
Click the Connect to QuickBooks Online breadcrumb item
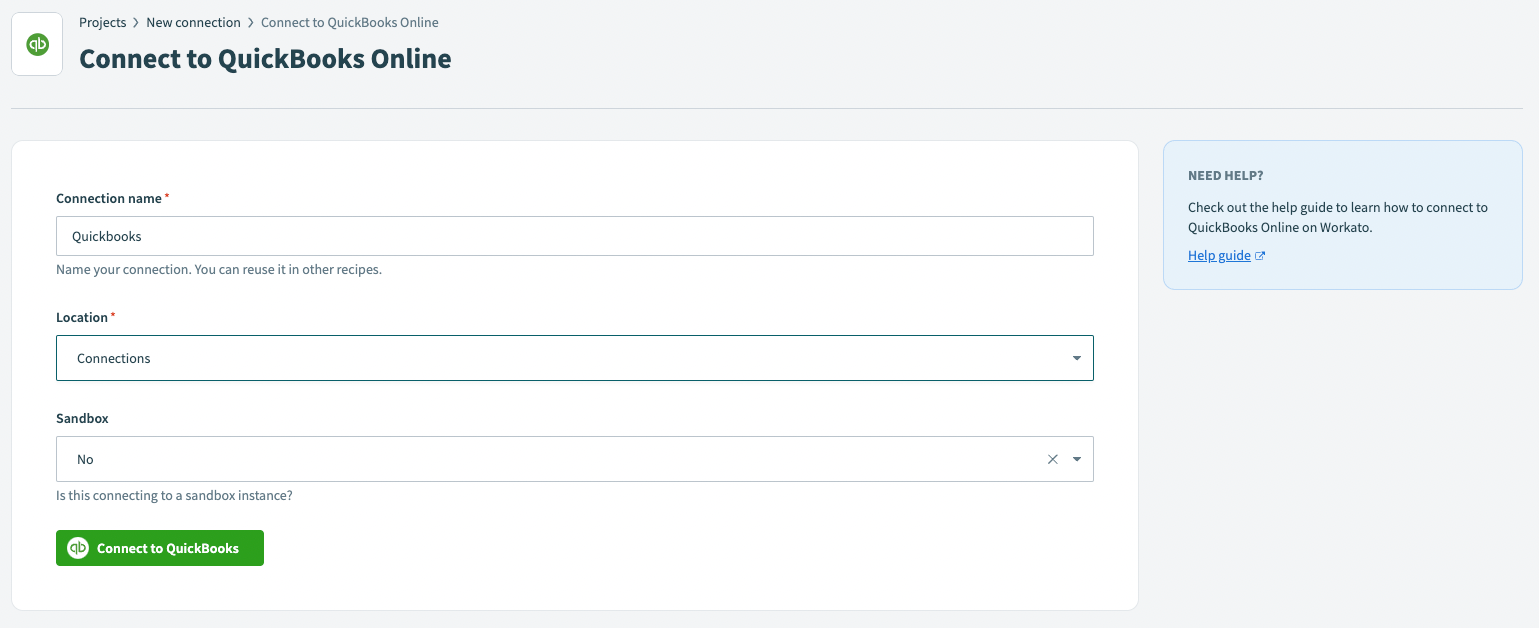pyautogui.click(x=349, y=22)
